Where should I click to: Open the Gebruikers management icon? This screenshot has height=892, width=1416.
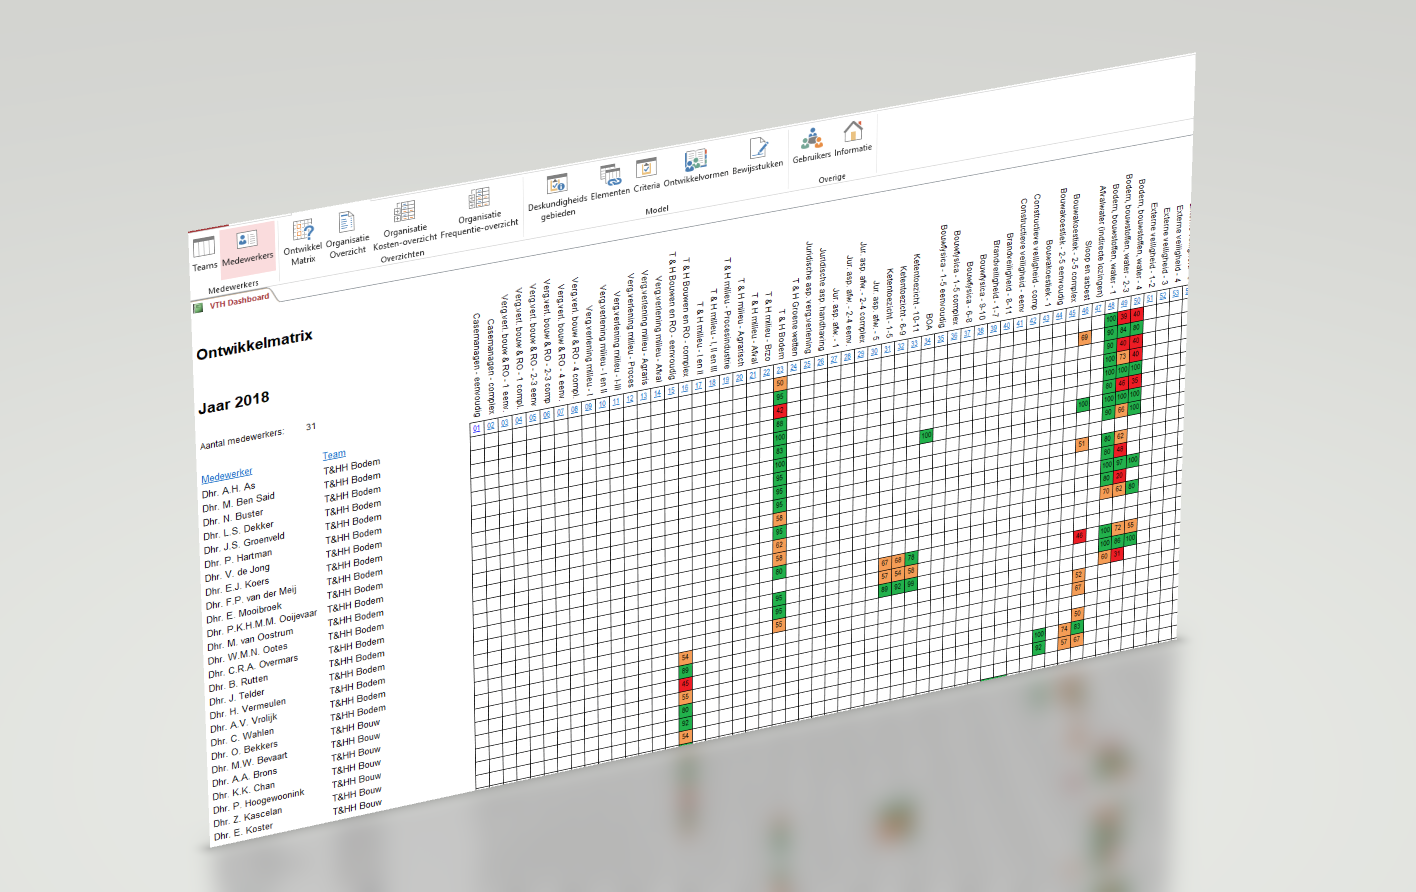point(811,140)
